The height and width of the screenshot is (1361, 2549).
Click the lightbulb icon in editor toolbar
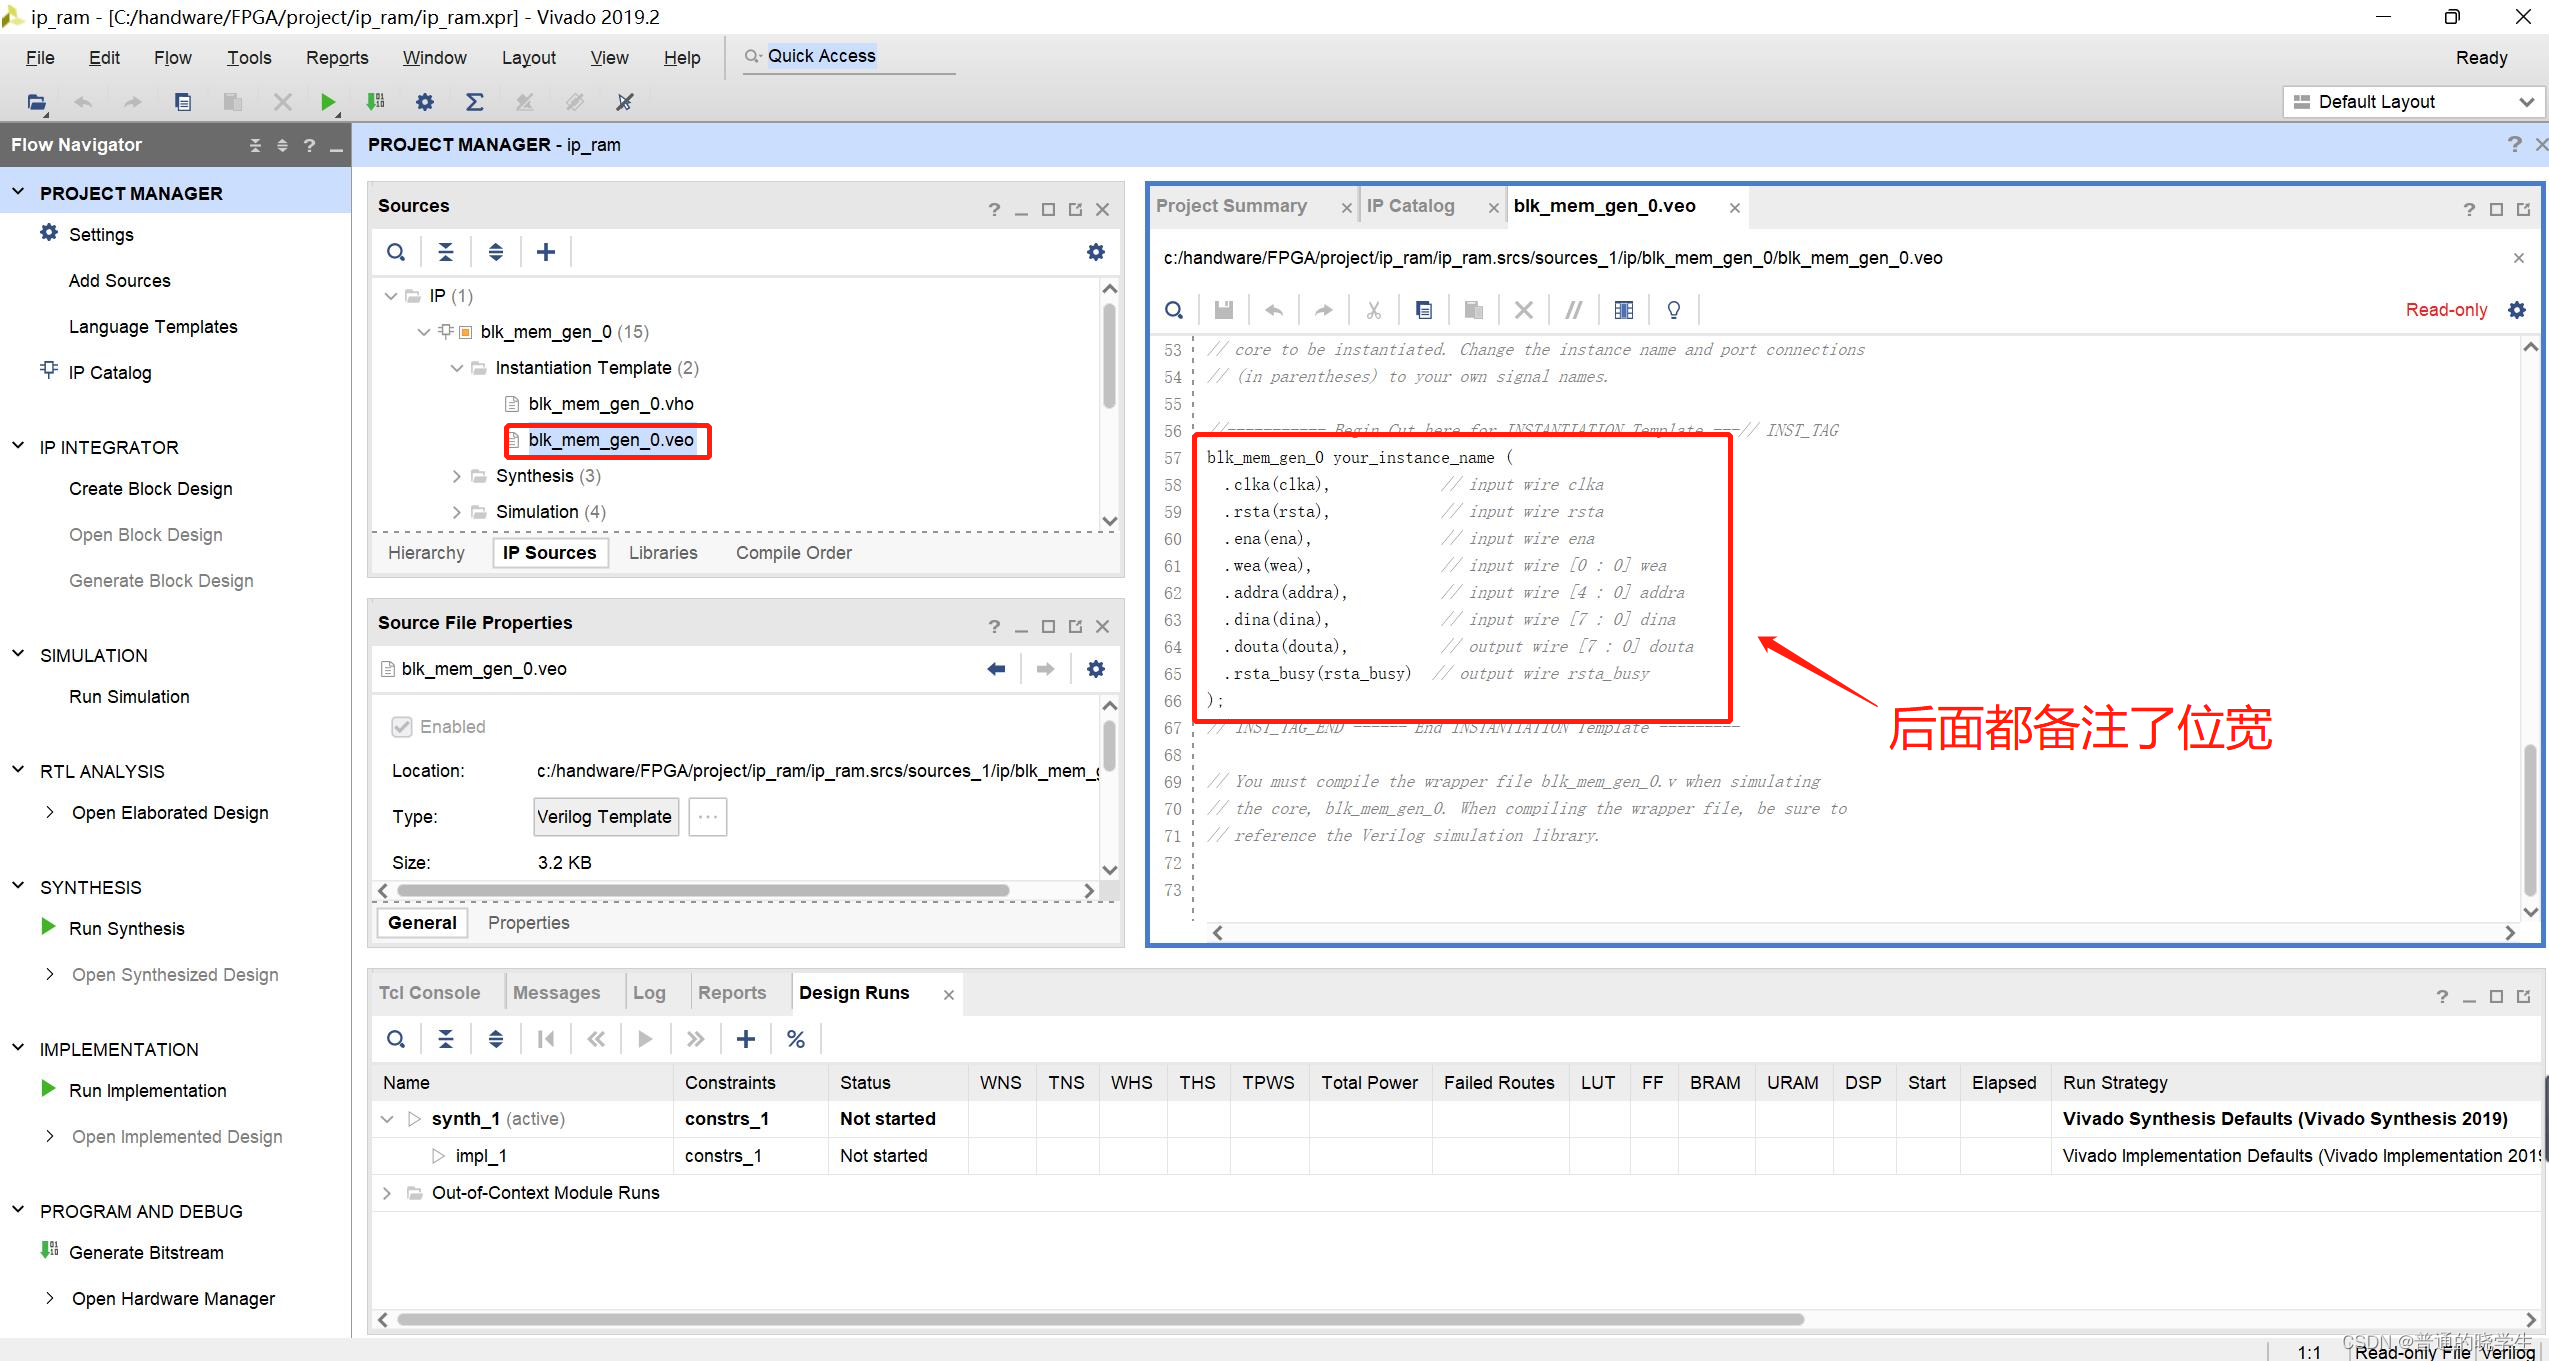click(x=1673, y=310)
